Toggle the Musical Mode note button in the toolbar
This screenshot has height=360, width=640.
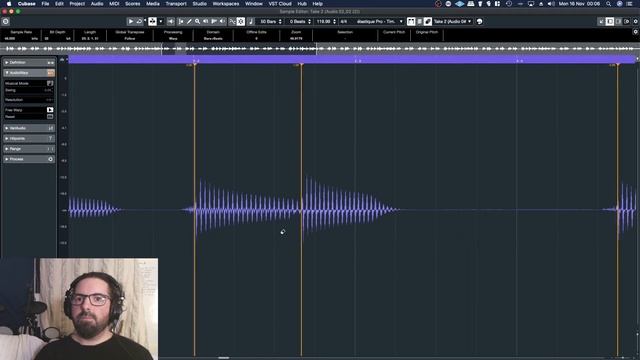click(x=251, y=21)
